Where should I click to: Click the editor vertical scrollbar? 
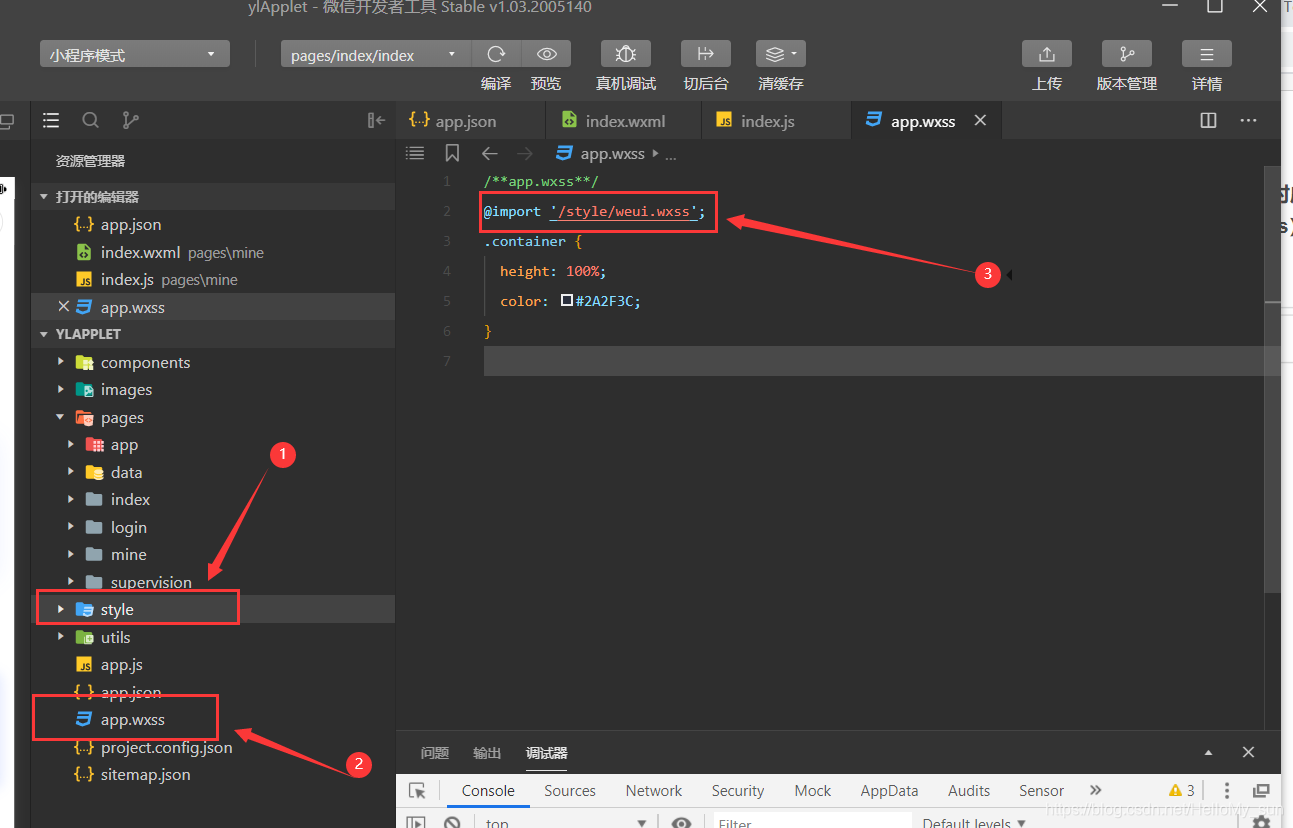1272,380
